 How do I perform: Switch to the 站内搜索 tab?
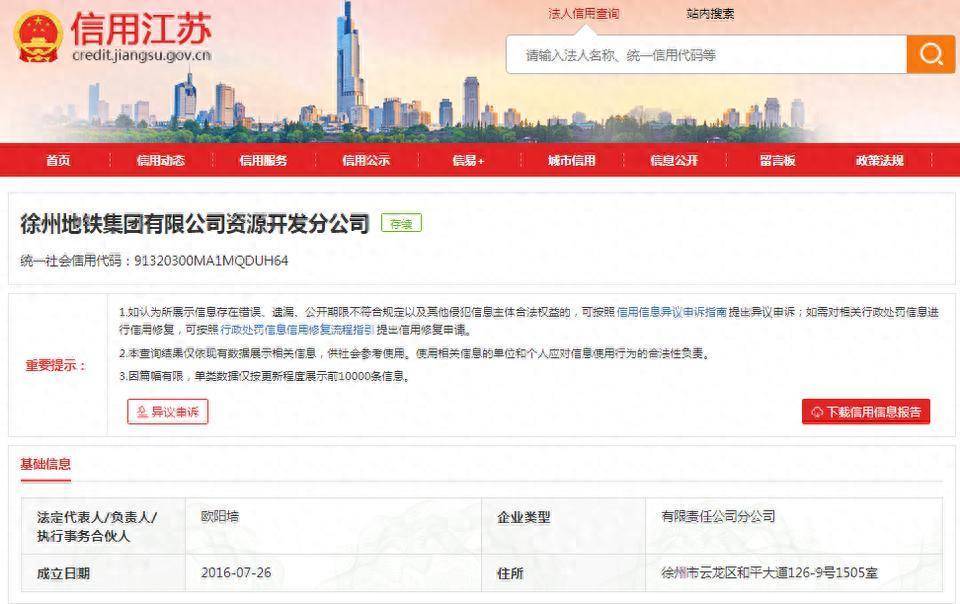(x=710, y=14)
